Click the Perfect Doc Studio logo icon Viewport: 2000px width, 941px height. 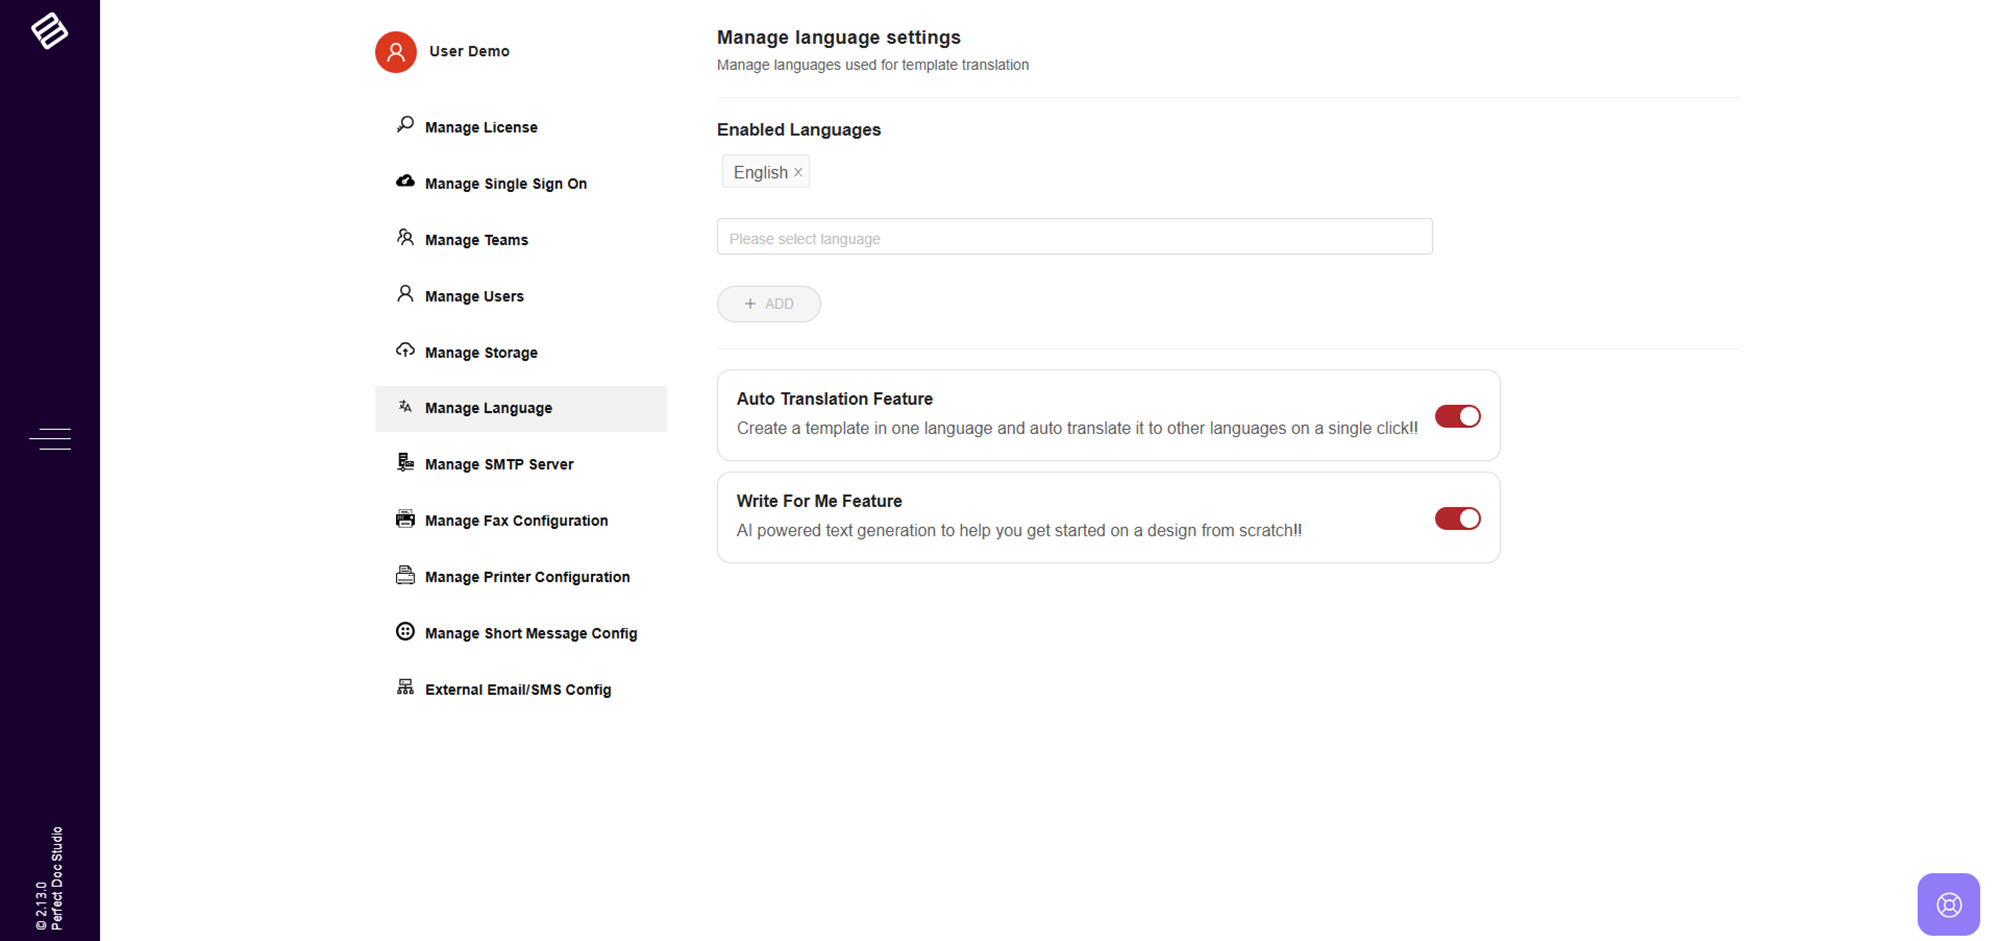(49, 31)
